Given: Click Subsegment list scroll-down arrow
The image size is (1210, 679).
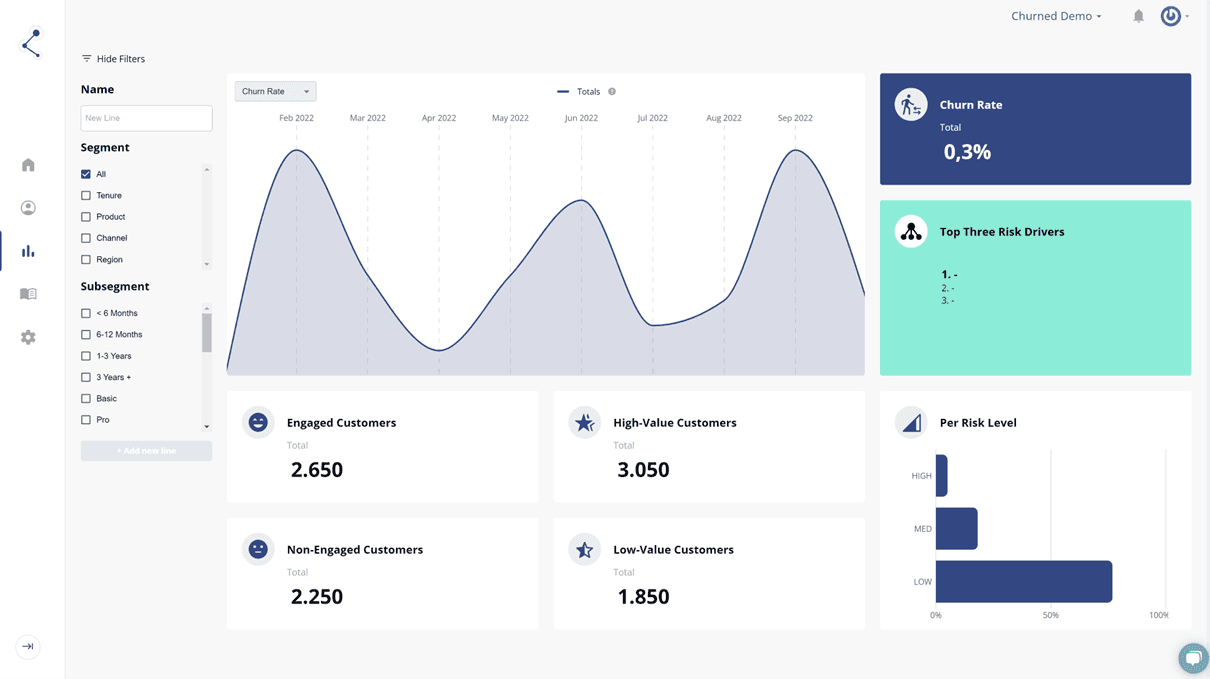Looking at the screenshot, I should [207, 427].
